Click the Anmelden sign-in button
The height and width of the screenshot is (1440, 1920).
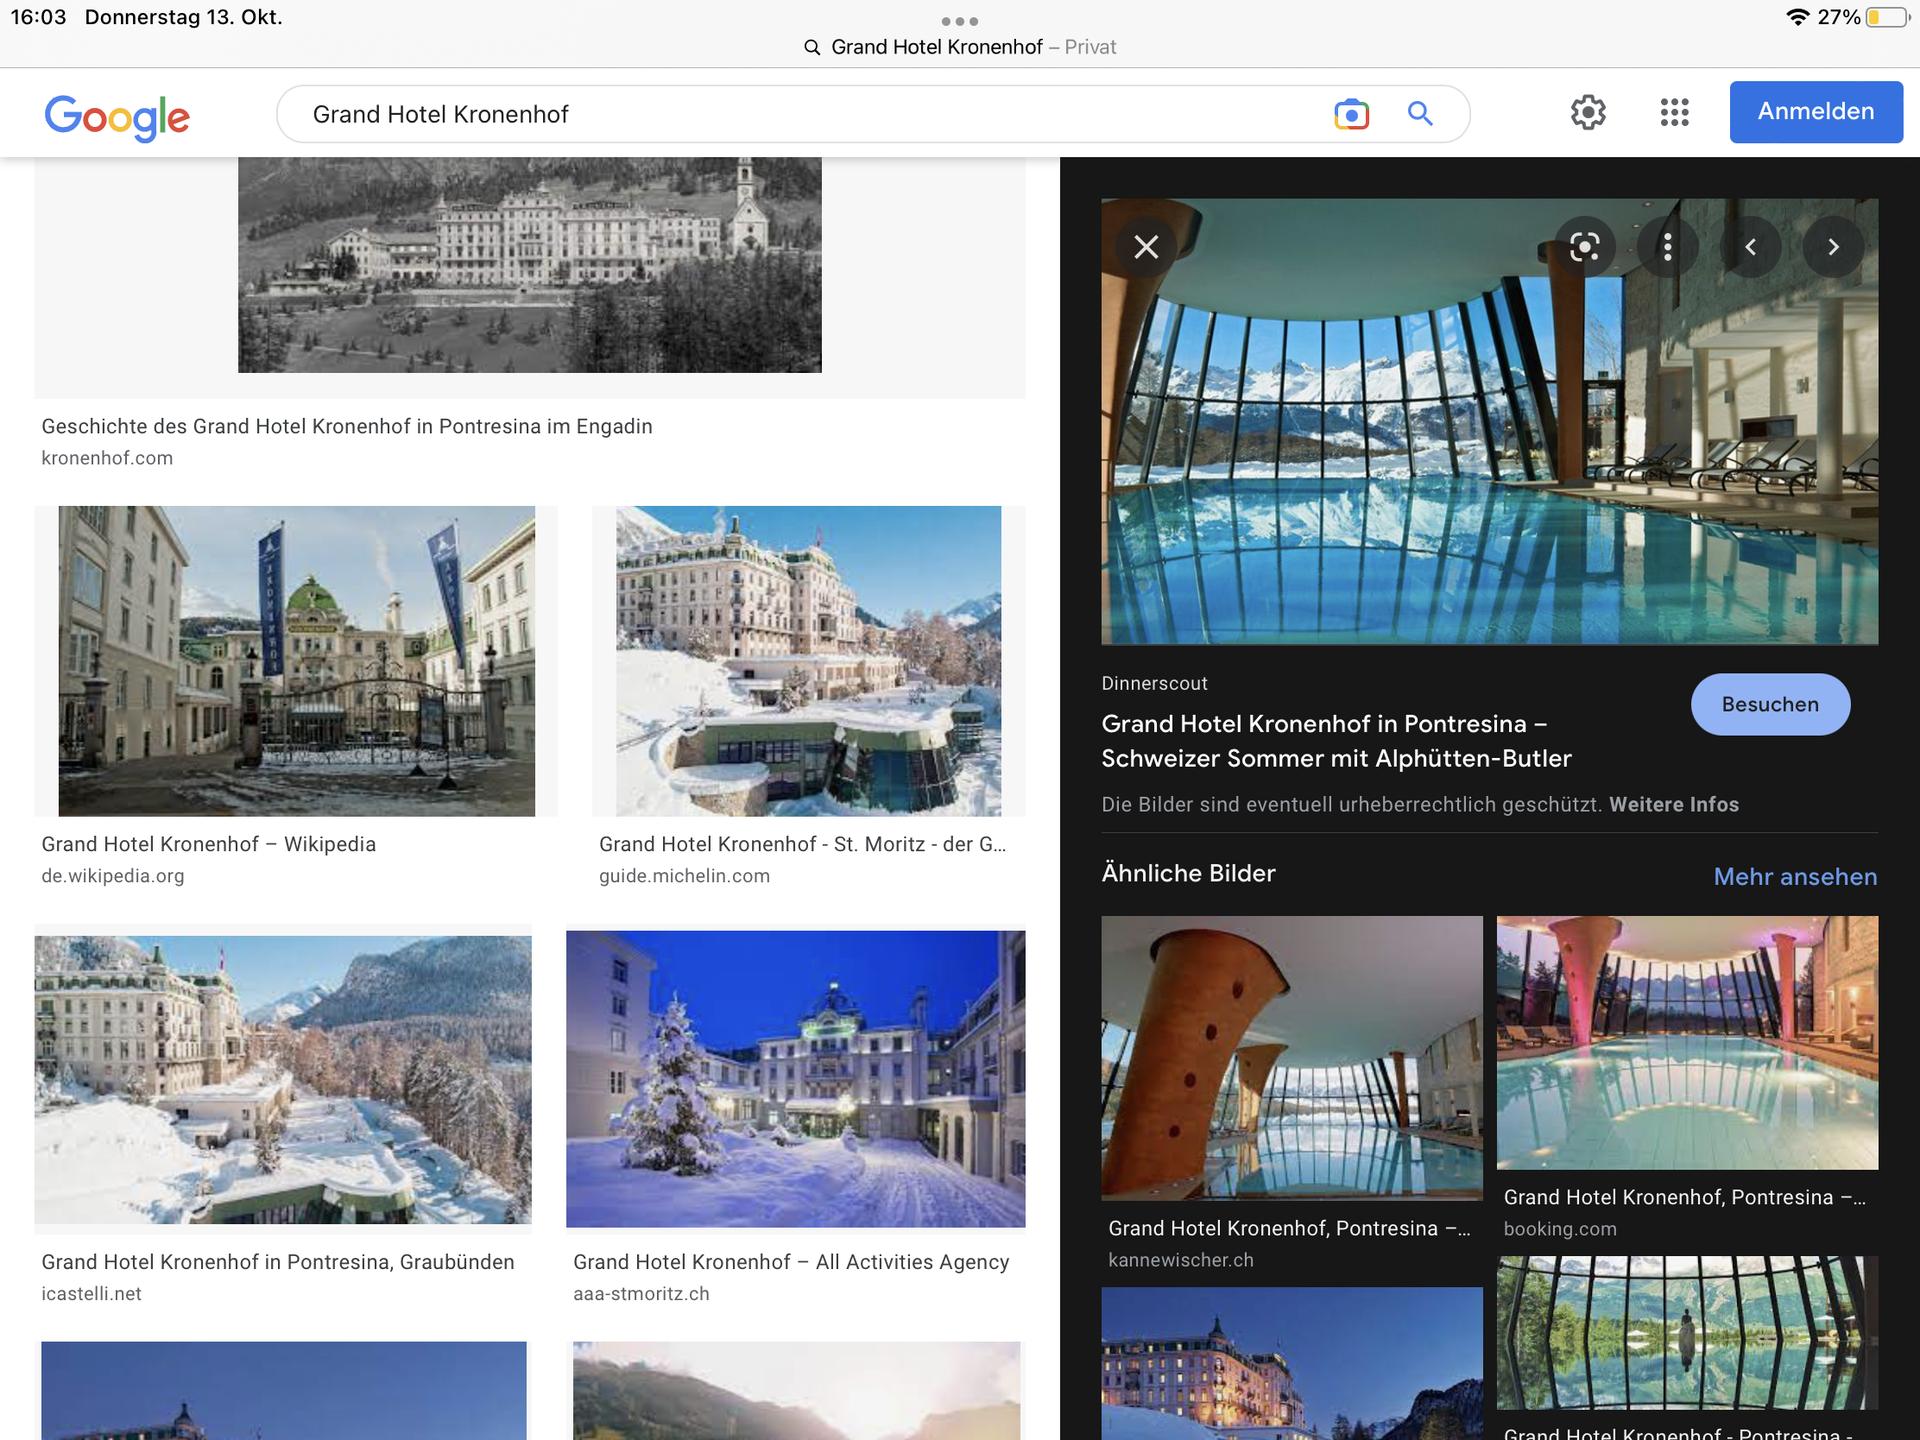pos(1816,112)
